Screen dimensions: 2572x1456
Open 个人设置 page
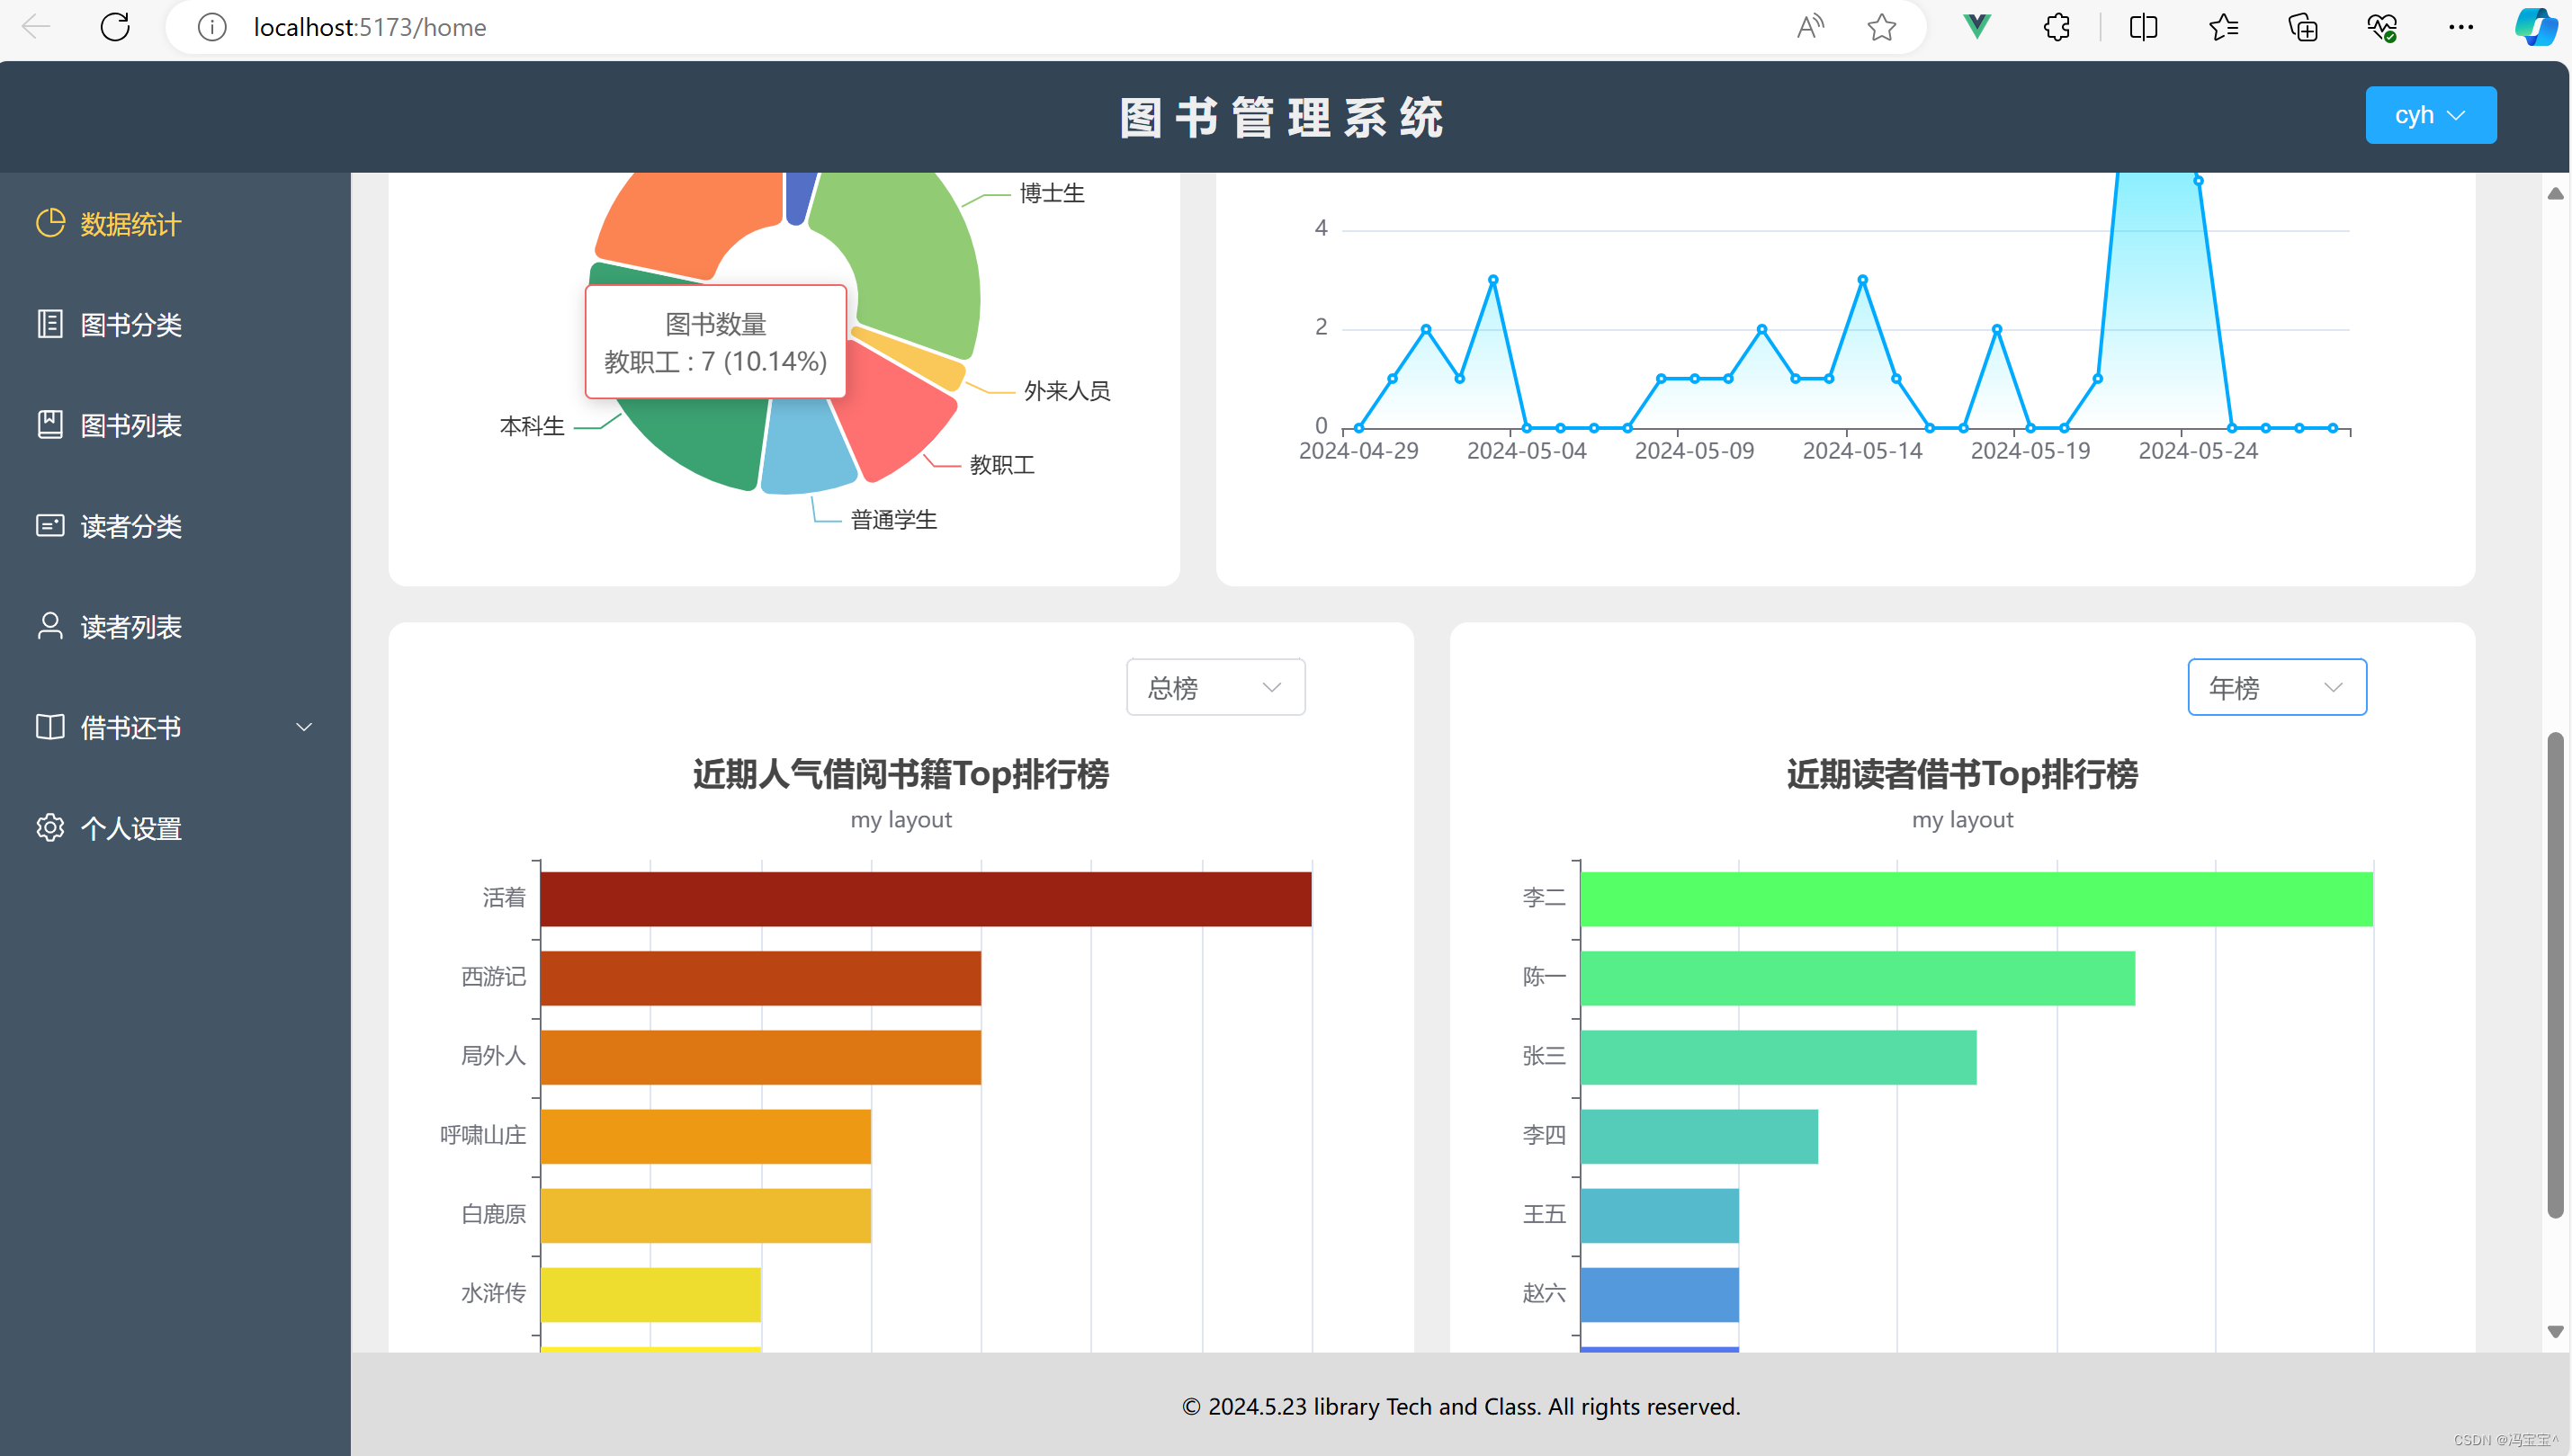tap(130, 828)
